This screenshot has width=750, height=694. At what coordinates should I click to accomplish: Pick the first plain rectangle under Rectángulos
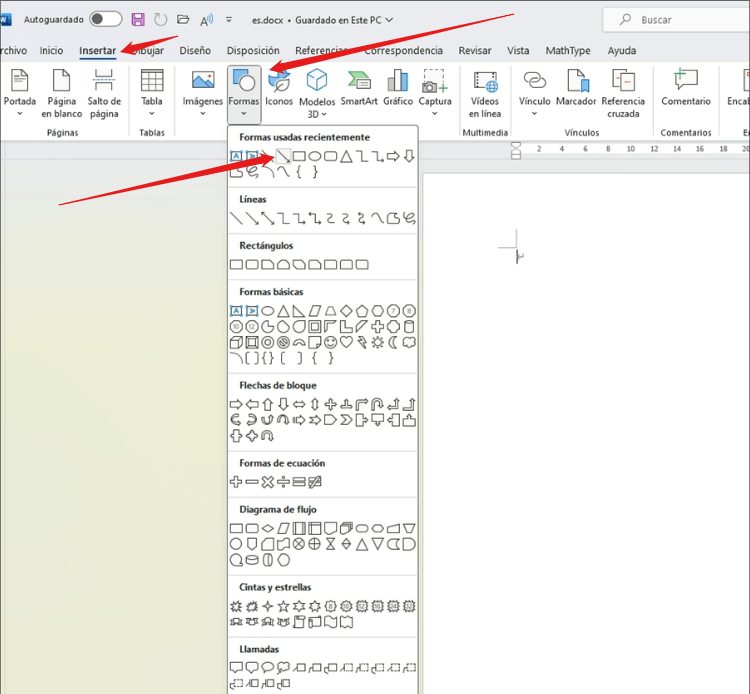point(236,265)
